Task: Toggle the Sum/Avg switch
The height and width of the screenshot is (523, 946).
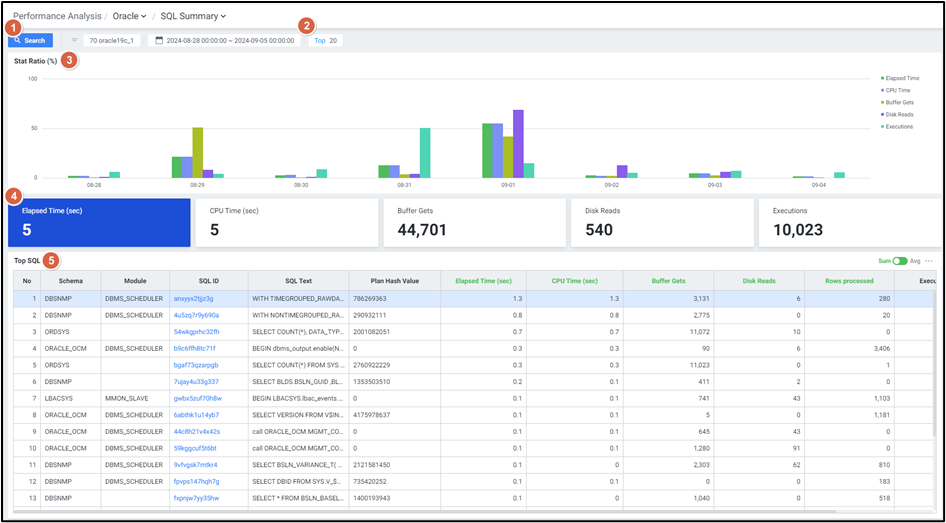Action: coord(900,261)
